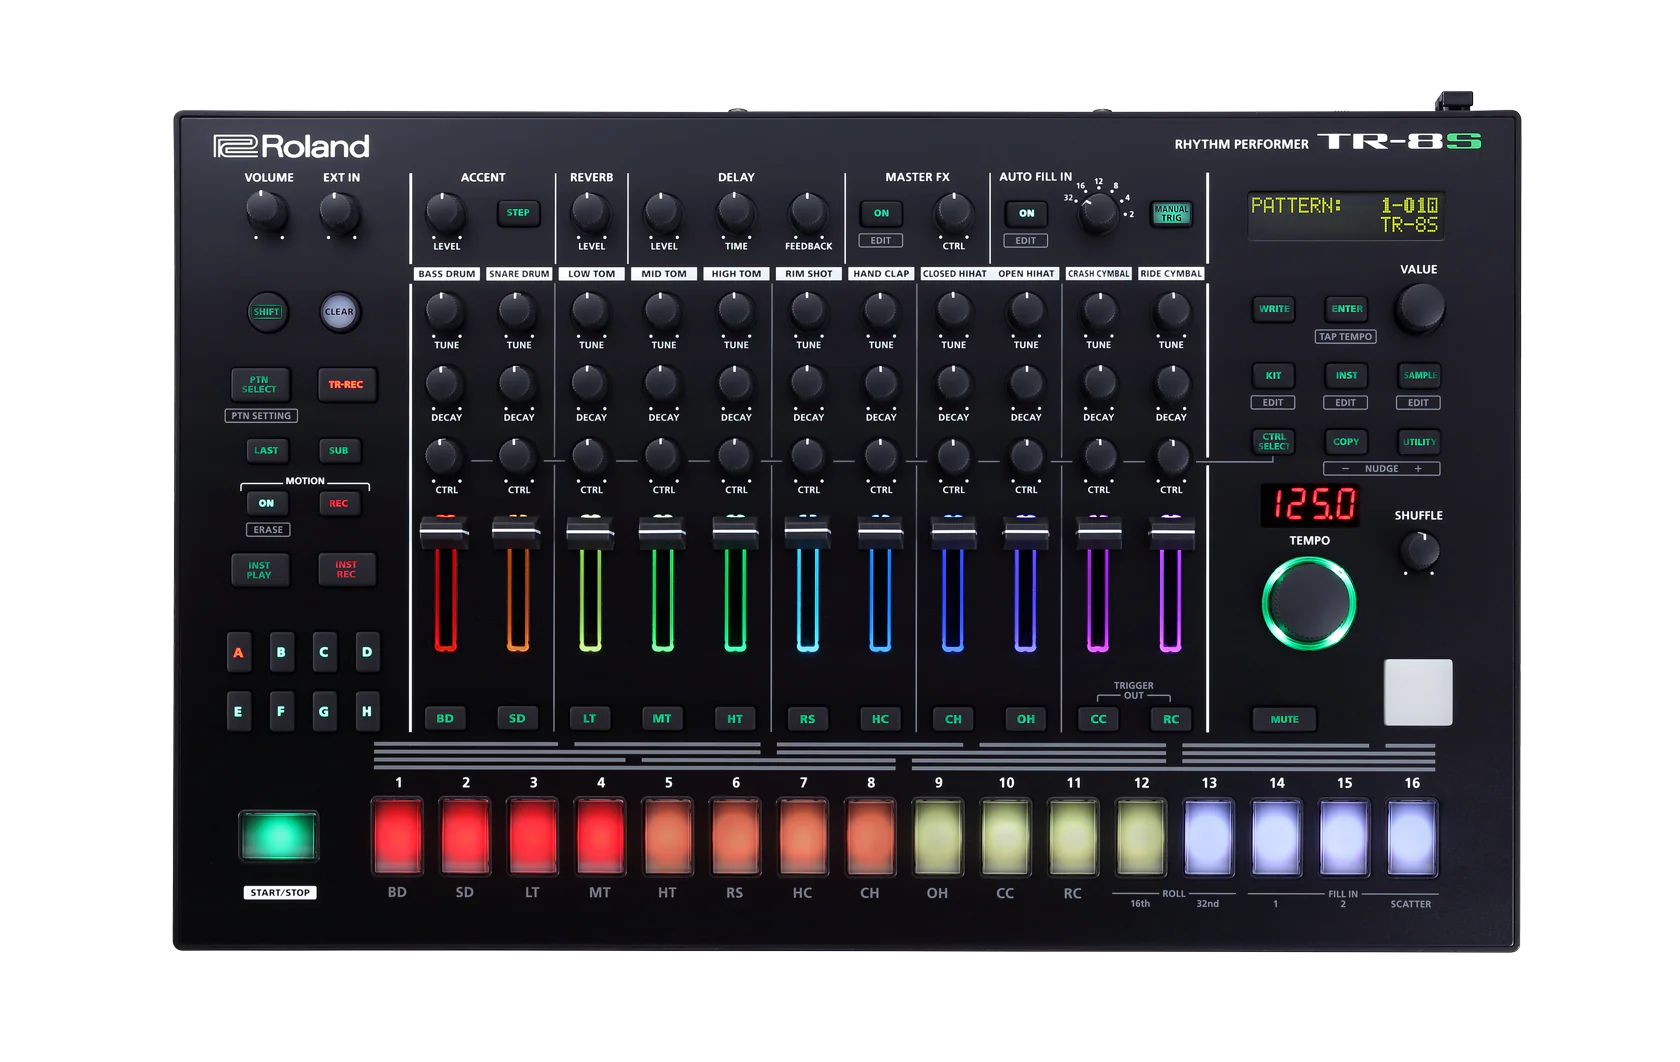
Task: Switch on INST PLAY mode
Action: pos(259,570)
